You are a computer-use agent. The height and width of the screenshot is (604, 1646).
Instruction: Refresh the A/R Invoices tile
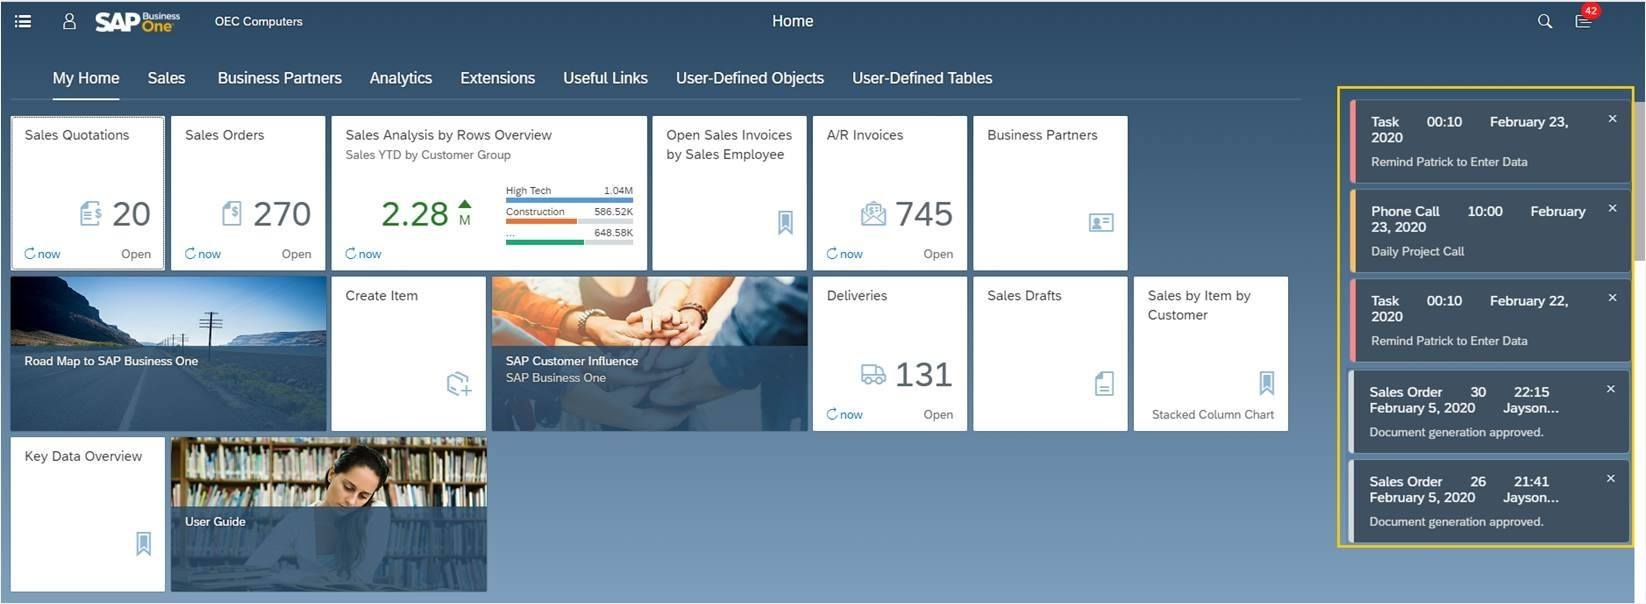845,254
